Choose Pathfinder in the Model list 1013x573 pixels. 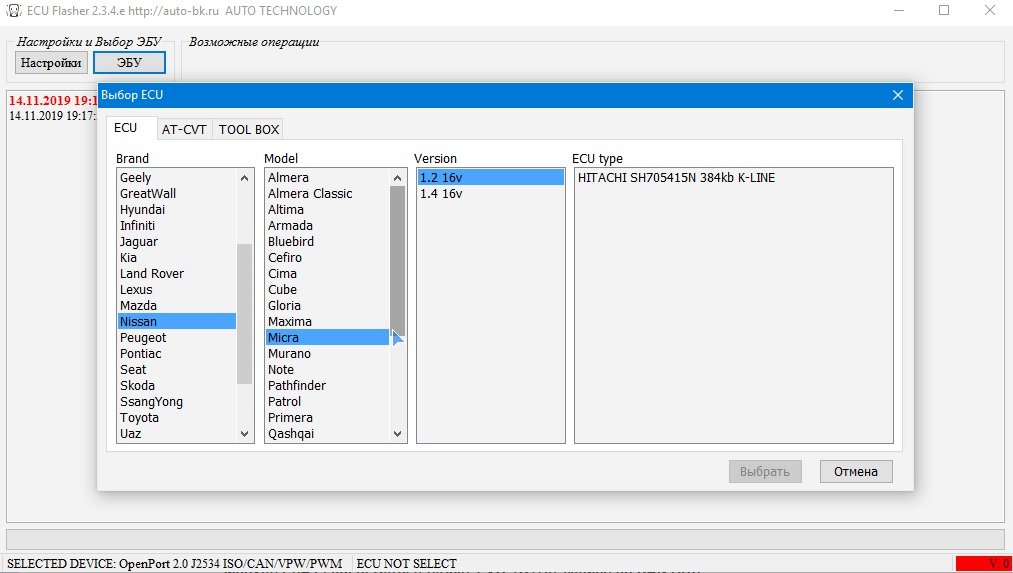328,386
